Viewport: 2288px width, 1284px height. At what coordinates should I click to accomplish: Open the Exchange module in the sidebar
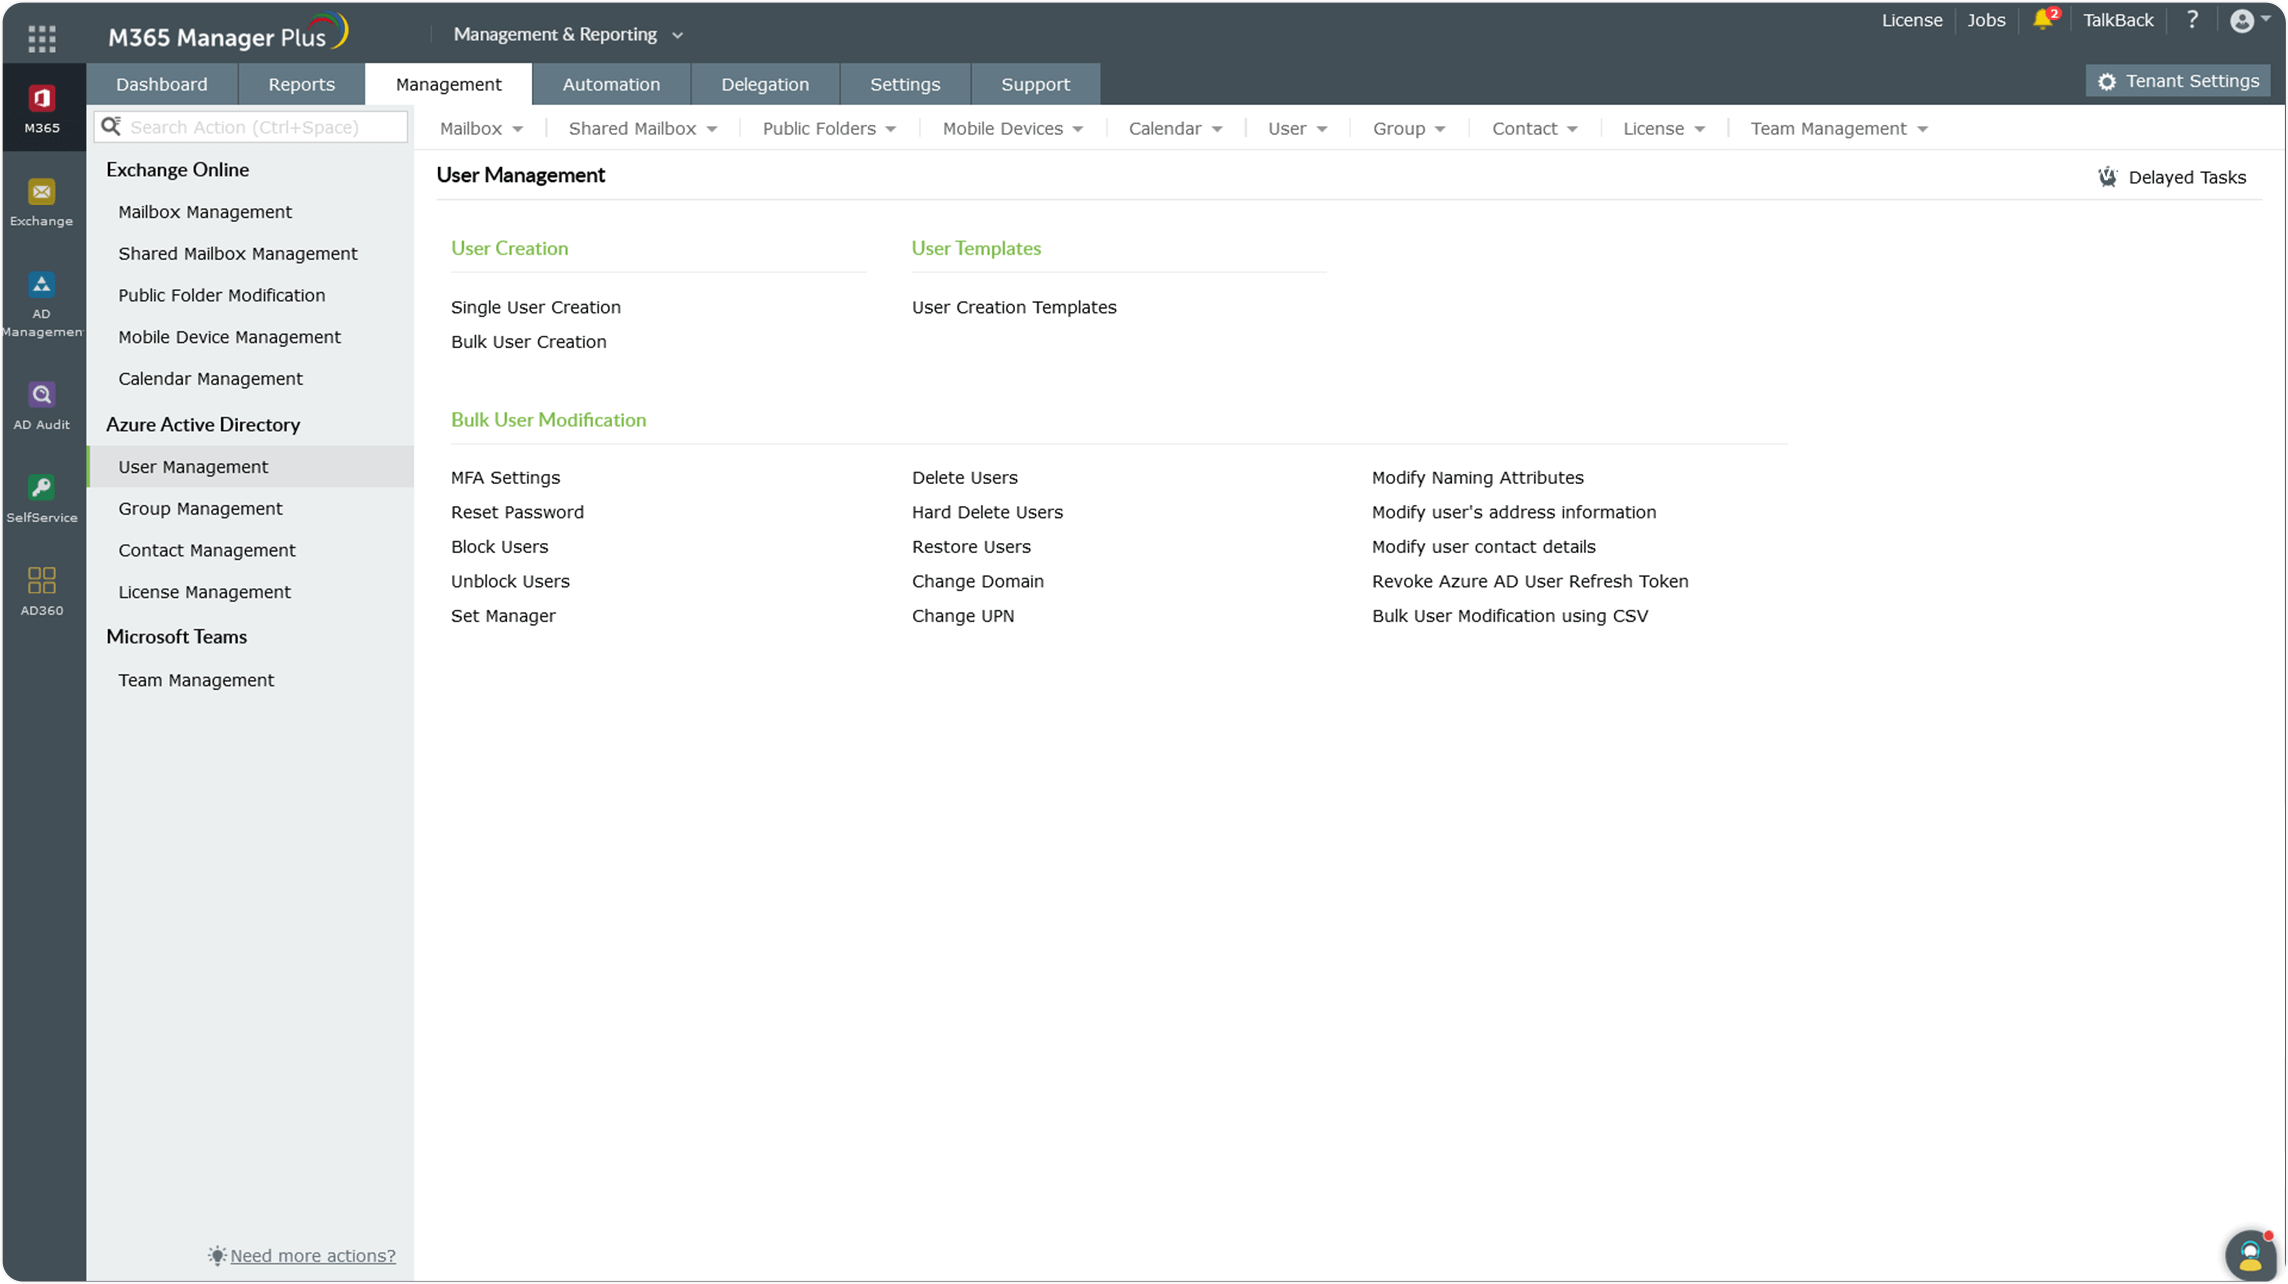(x=41, y=200)
